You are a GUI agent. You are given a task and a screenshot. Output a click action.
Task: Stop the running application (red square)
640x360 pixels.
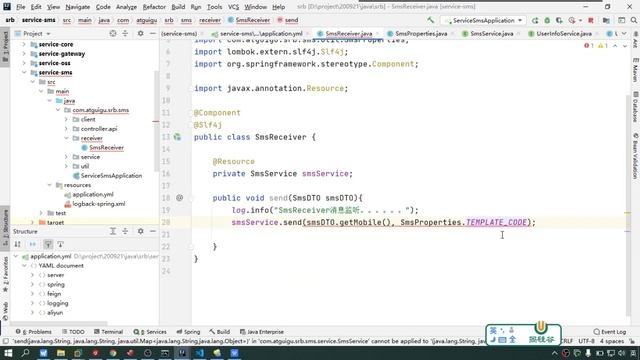(x=591, y=20)
